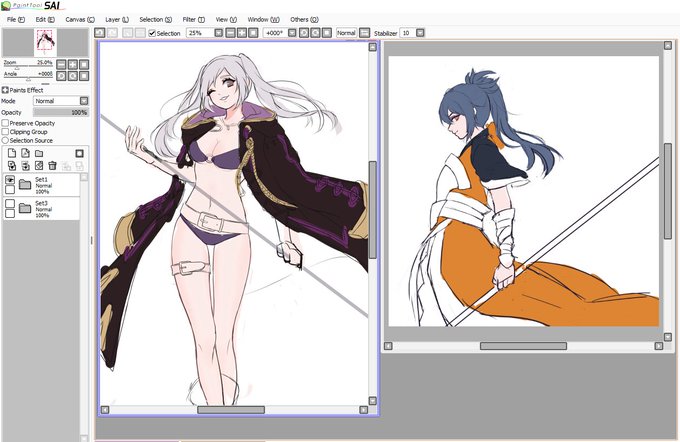Click navigator panel reset zoom button

coord(84,65)
